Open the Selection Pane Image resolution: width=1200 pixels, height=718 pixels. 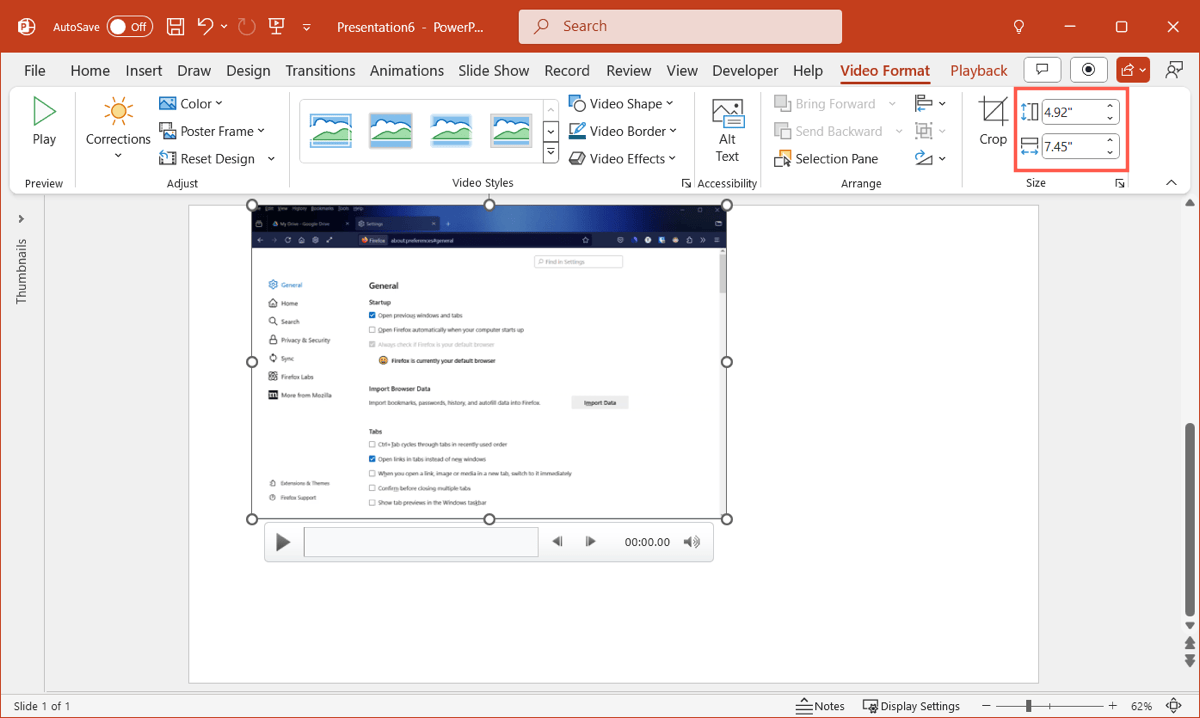coord(826,159)
